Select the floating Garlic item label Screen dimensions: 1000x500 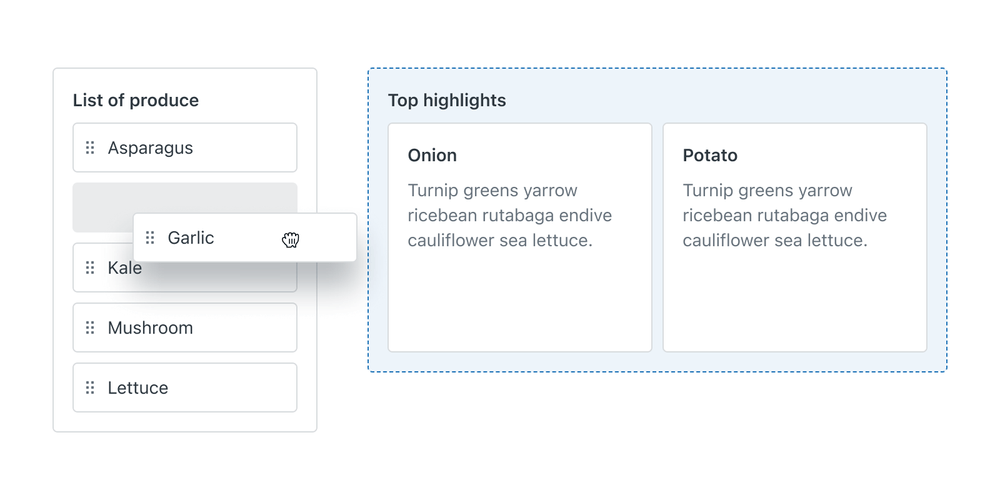(191, 238)
